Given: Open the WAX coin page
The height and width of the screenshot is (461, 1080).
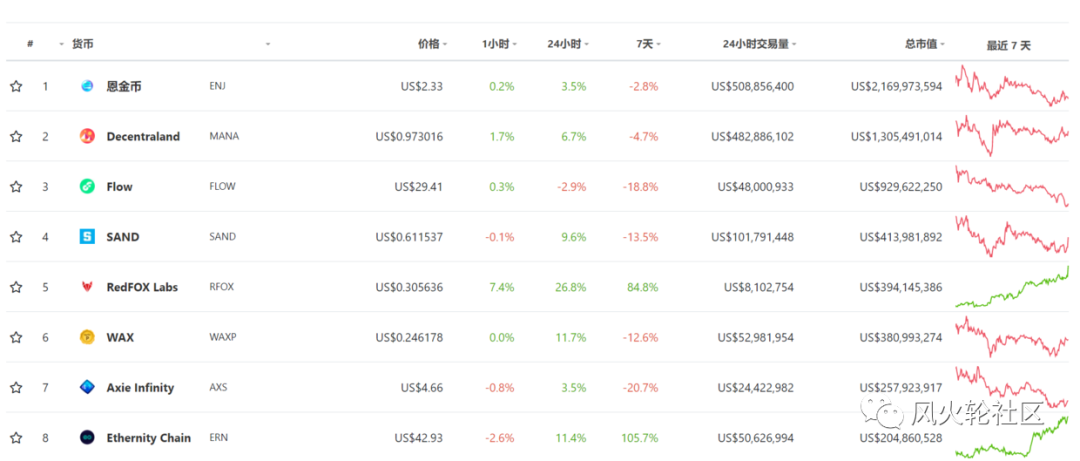Looking at the screenshot, I should pos(120,338).
